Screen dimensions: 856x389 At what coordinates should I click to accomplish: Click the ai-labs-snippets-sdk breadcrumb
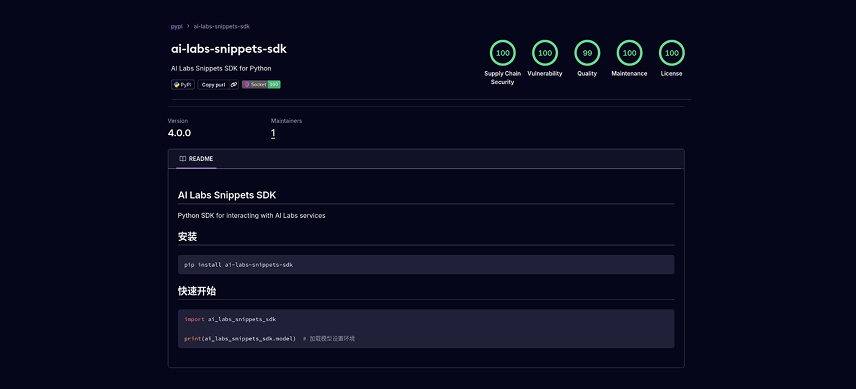click(222, 26)
